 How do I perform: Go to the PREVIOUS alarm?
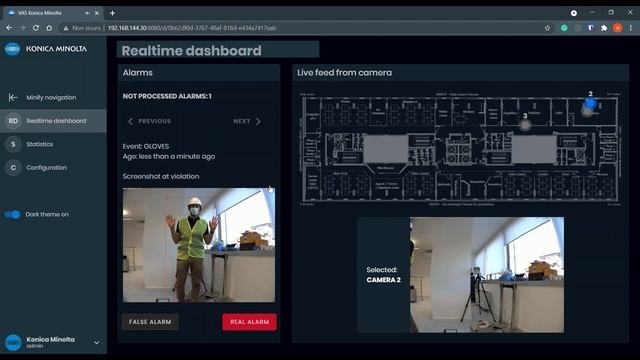coord(149,121)
